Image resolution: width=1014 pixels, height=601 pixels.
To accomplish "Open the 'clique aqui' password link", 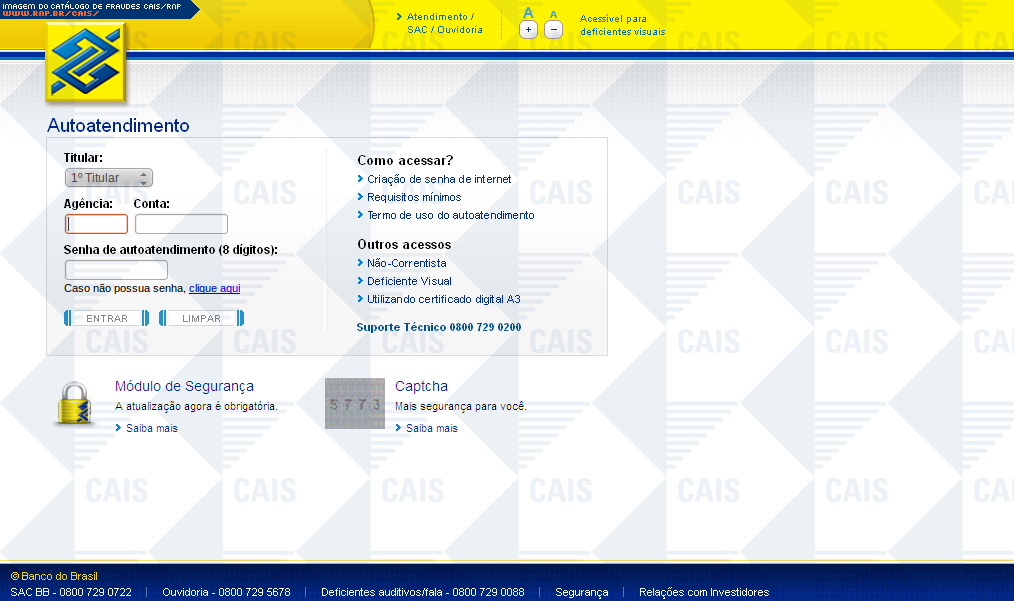I will [214, 288].
